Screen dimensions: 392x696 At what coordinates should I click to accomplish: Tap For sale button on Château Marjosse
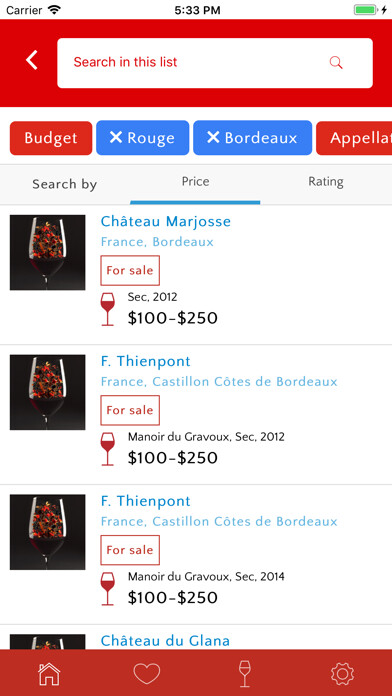[x=130, y=270]
